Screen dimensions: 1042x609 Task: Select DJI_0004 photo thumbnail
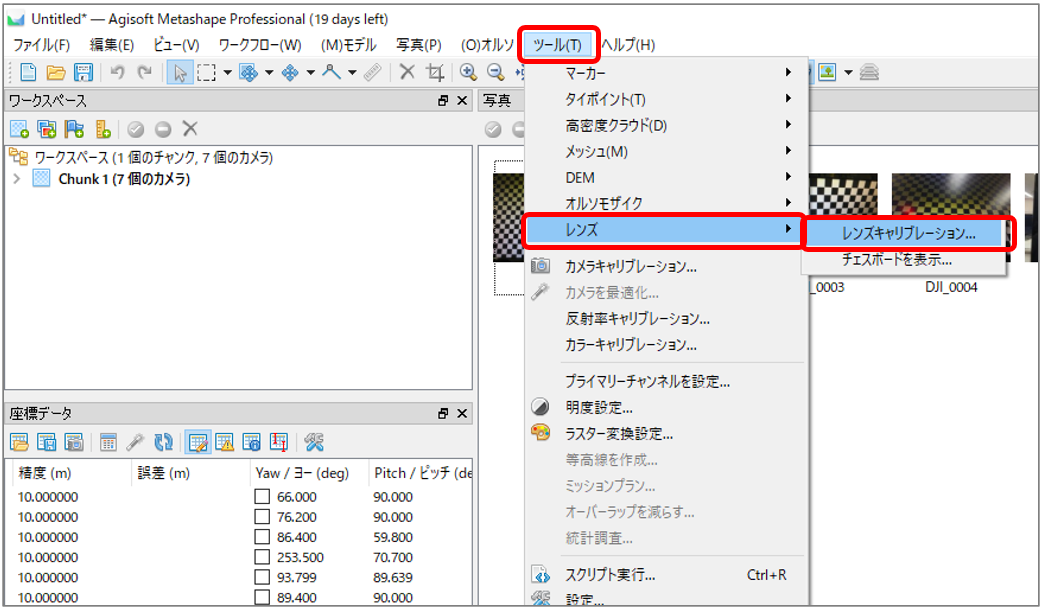(951, 217)
